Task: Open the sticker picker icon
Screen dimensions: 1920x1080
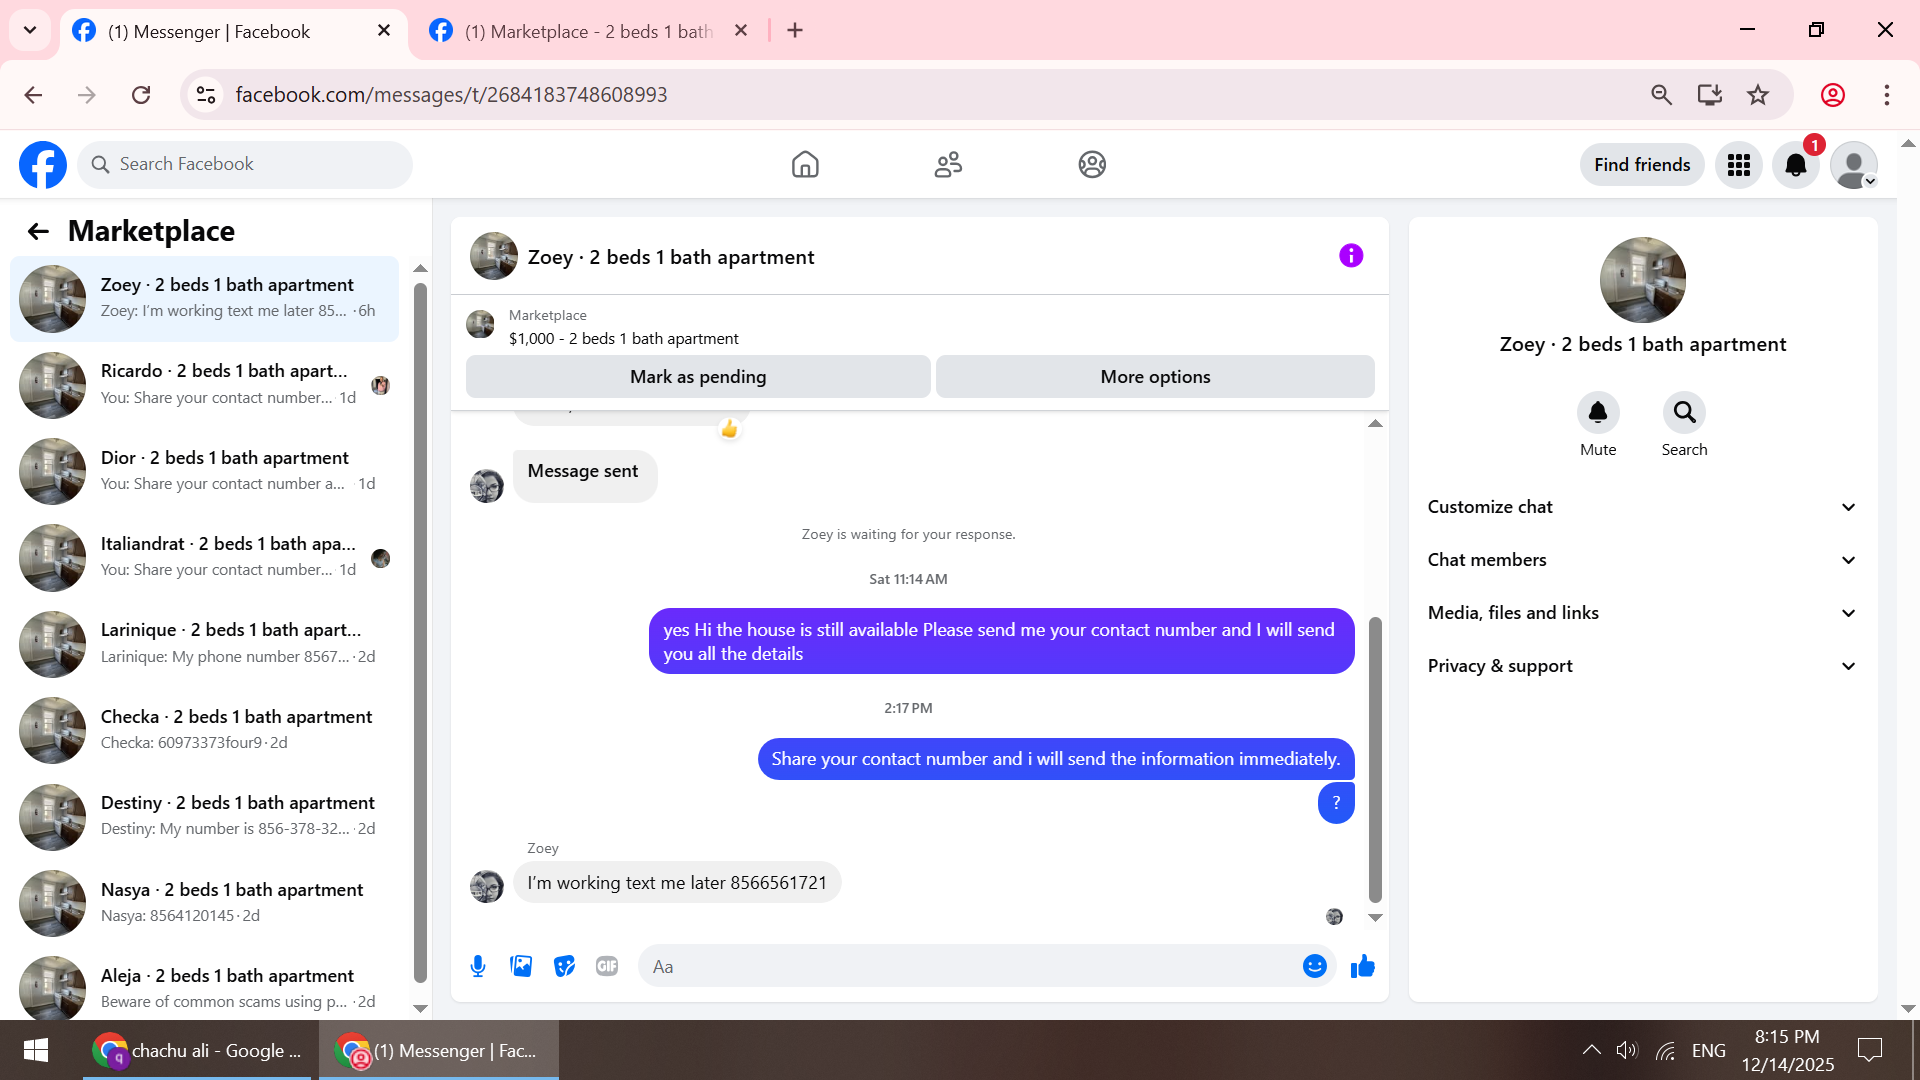Action: (x=564, y=966)
